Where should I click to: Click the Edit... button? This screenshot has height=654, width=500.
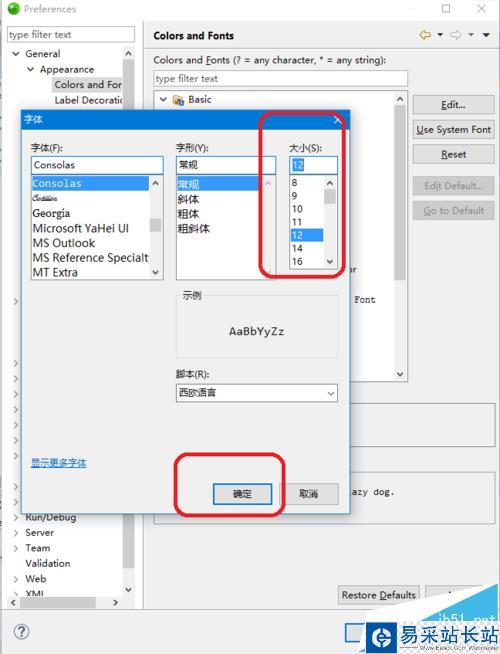click(x=453, y=105)
